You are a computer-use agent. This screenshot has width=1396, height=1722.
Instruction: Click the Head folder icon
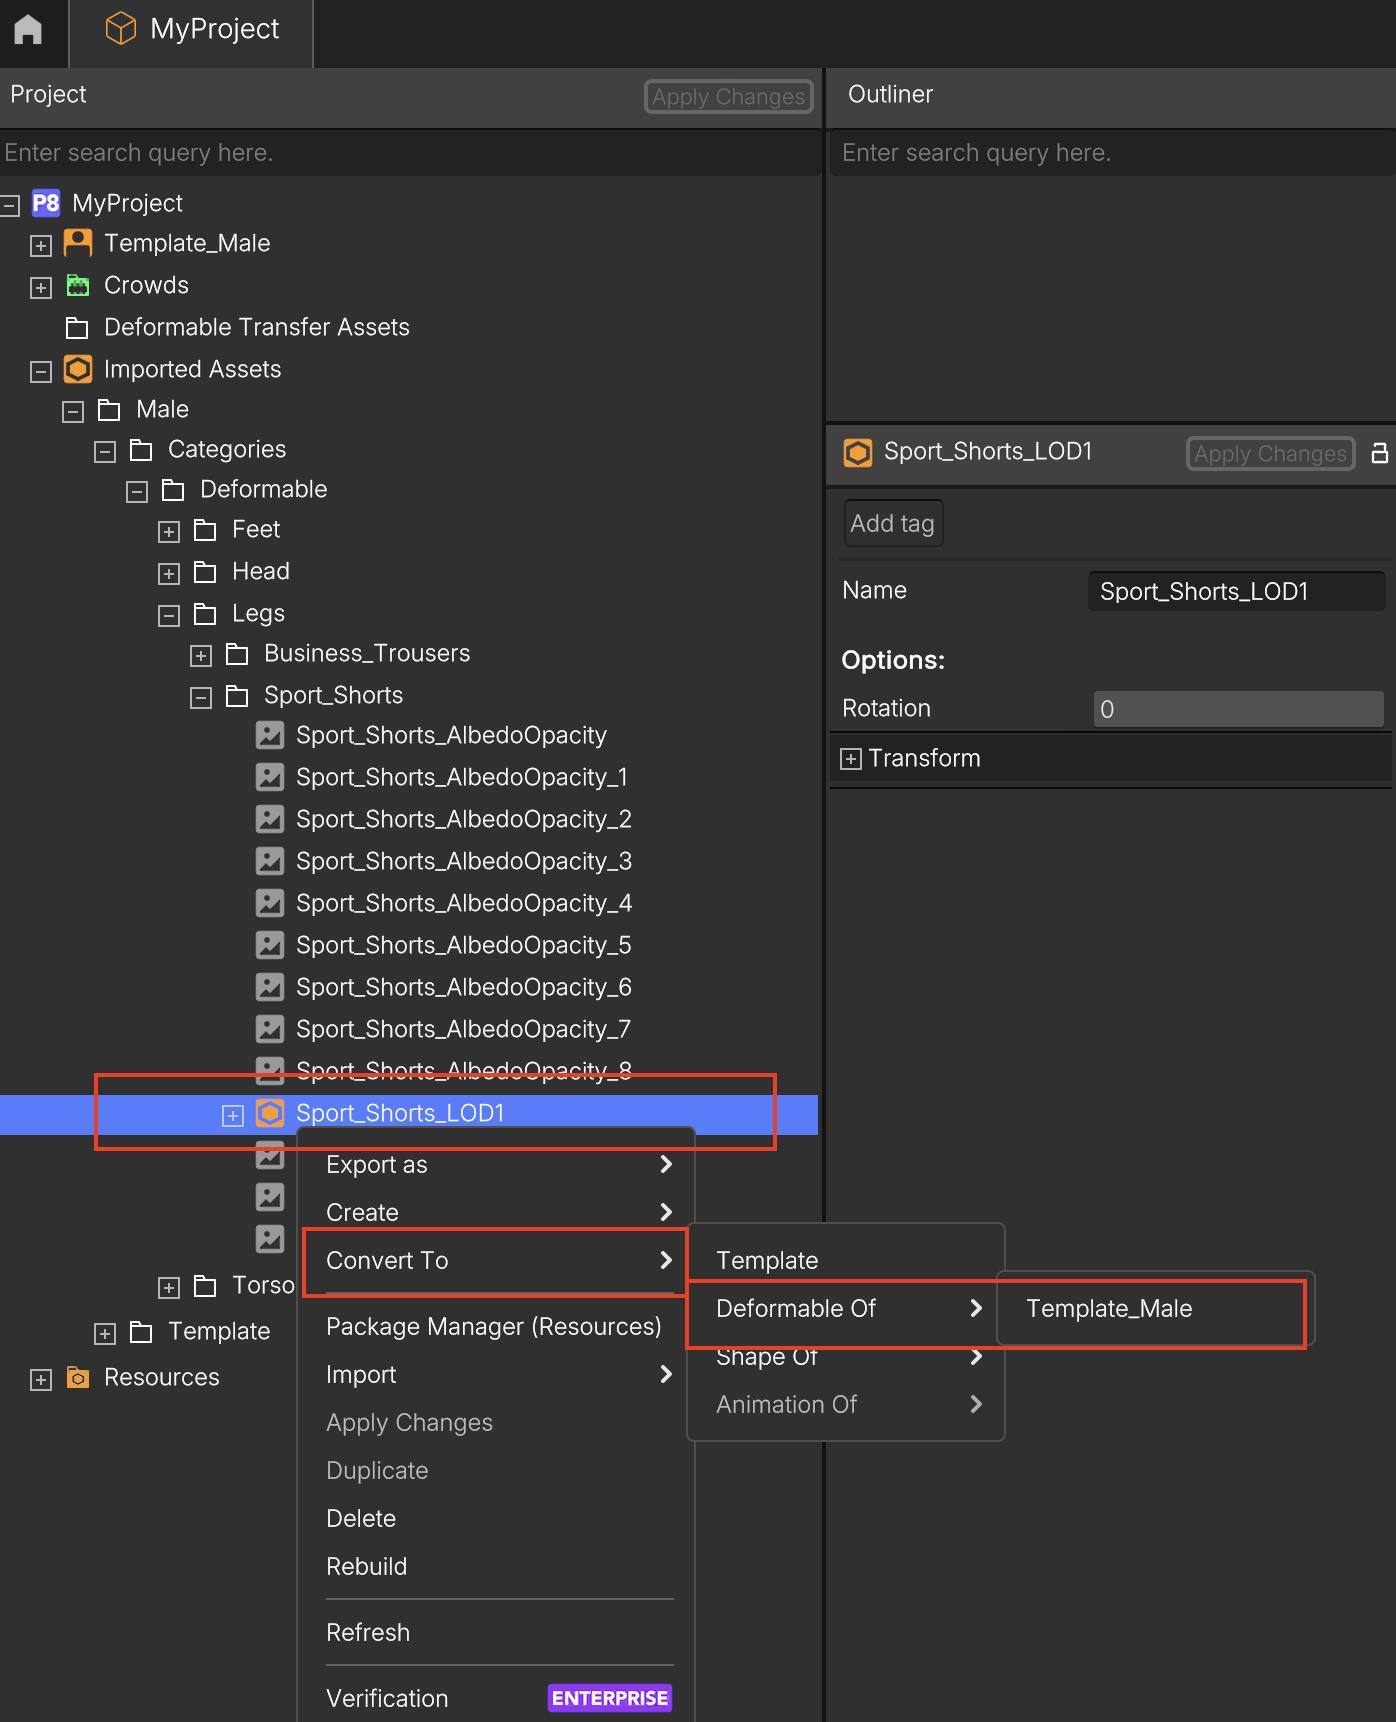[x=205, y=572]
